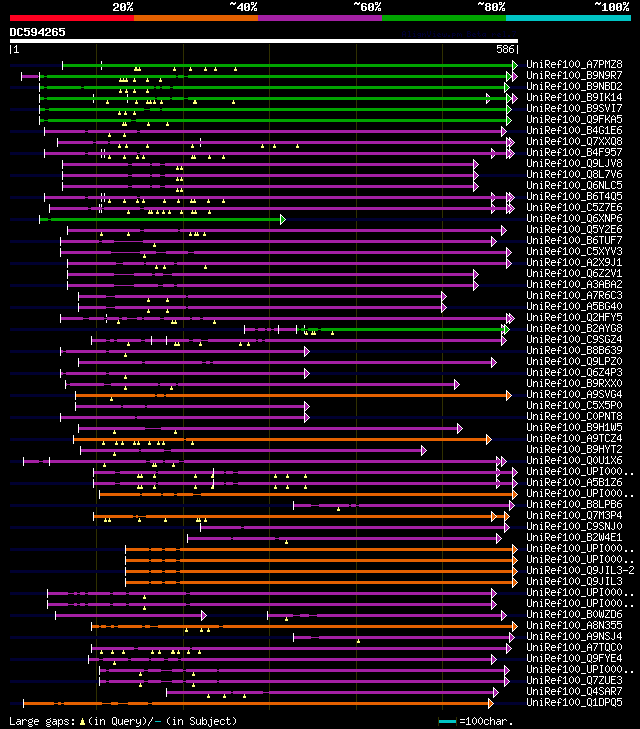The height and width of the screenshot is (729, 640).
Task: Click the UniRef100_B0WZD6 entry
Action: click(x=574, y=615)
